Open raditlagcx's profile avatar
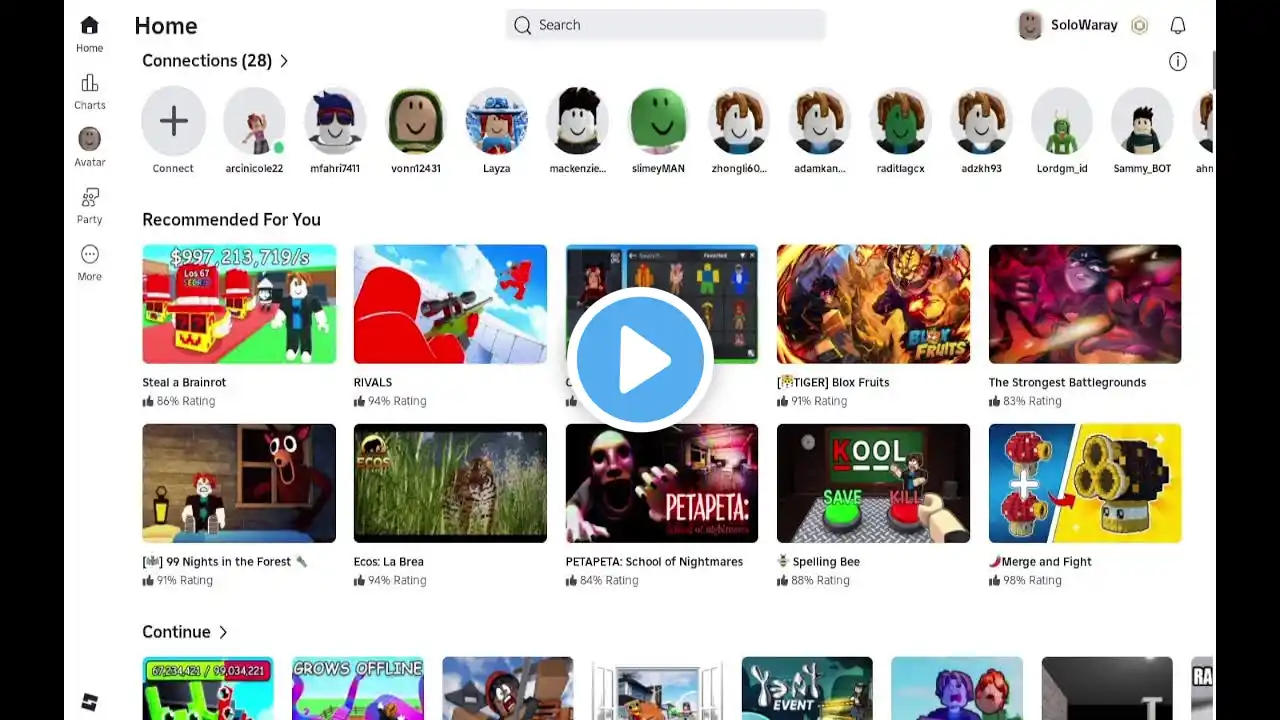 [901, 121]
